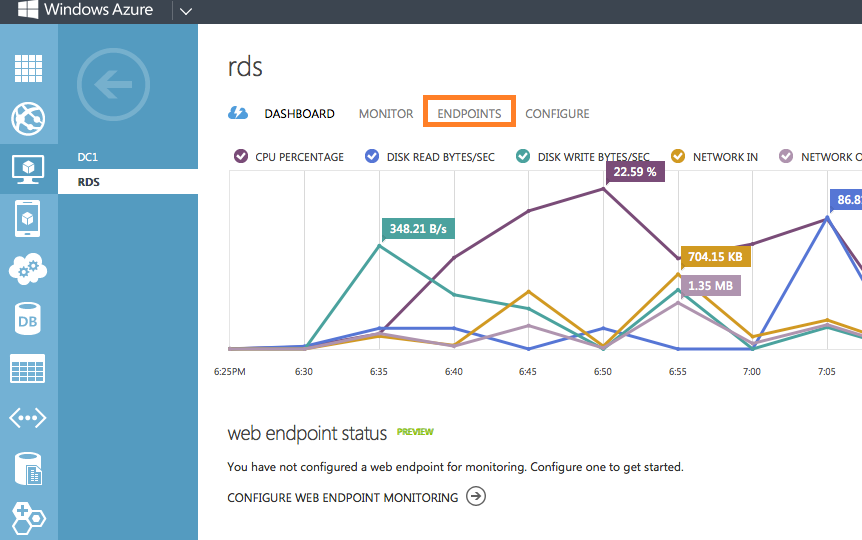This screenshot has width=862, height=540.
Task: Go back with the circular arrow
Action: (113, 84)
